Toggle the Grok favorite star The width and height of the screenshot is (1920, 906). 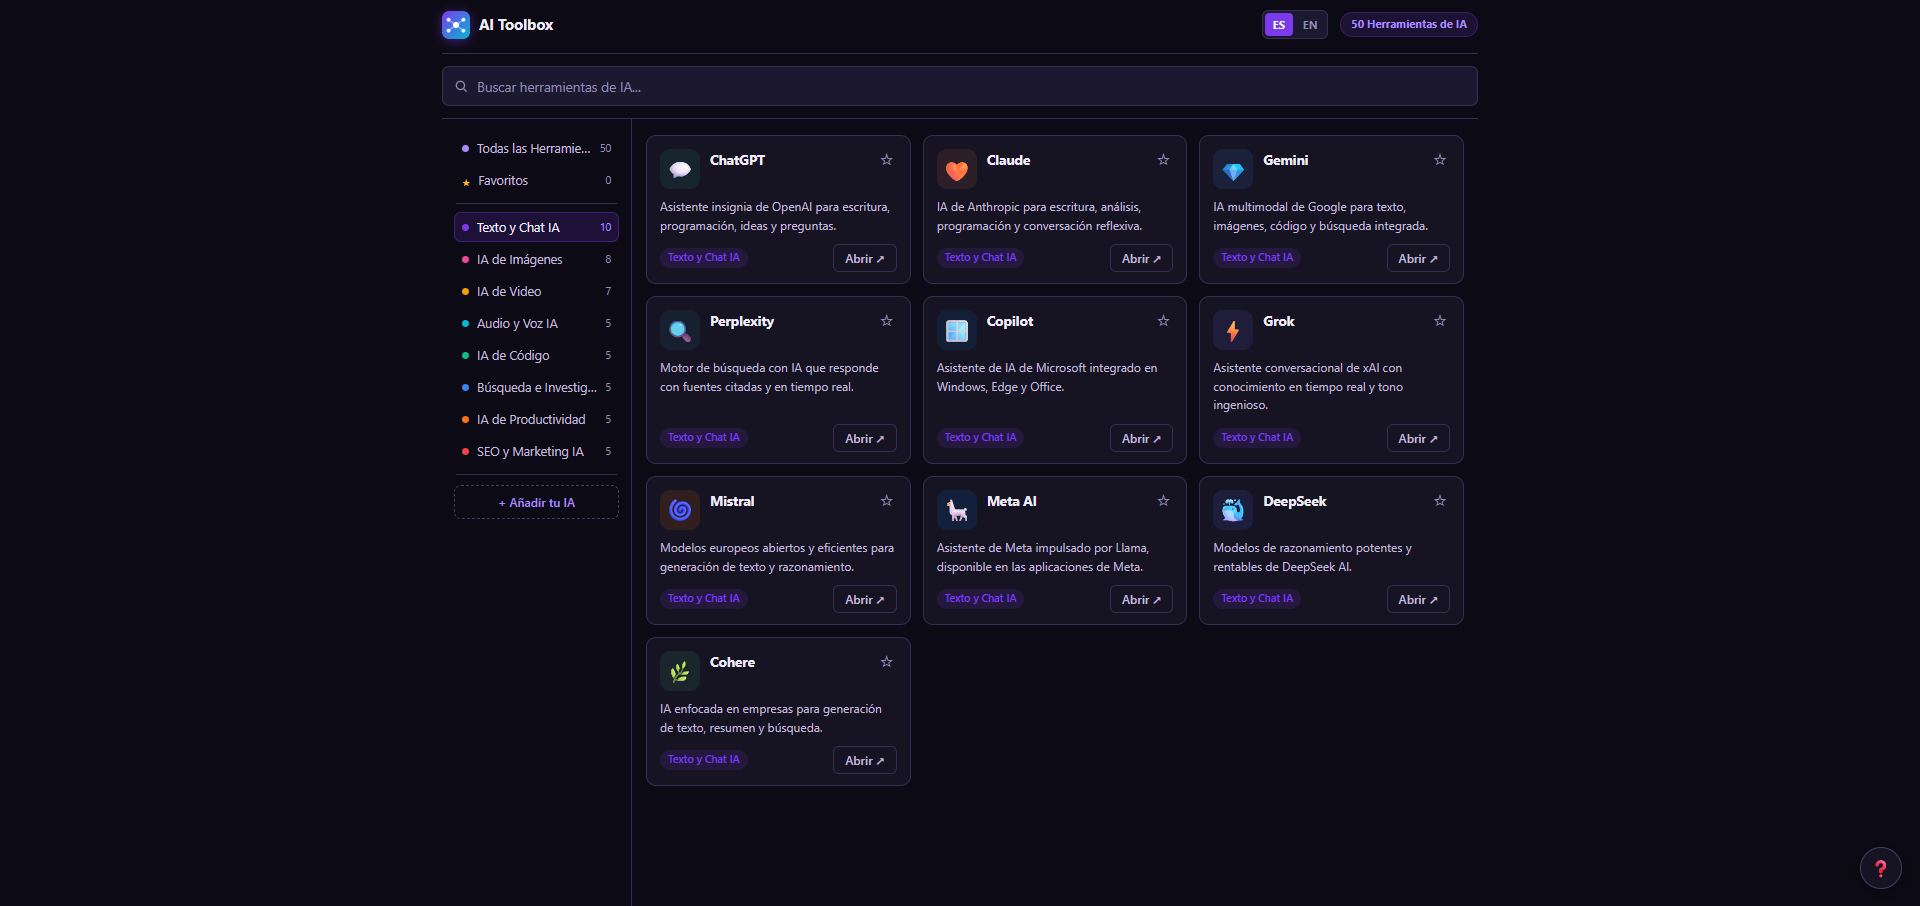(x=1440, y=321)
